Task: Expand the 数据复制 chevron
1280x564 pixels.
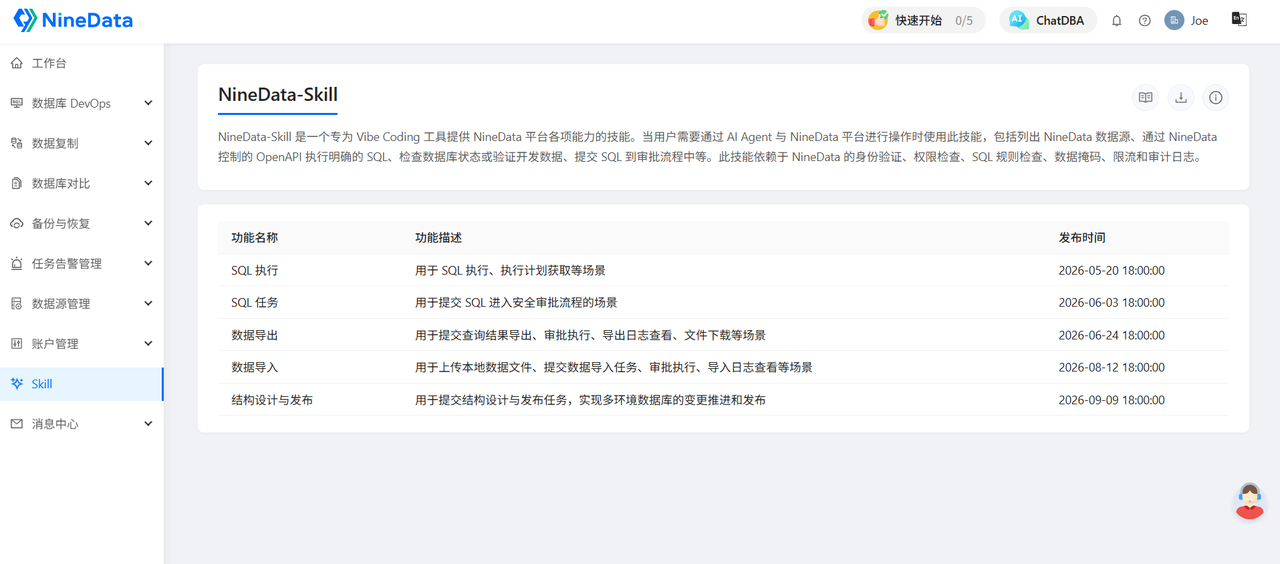Action: click(148, 143)
